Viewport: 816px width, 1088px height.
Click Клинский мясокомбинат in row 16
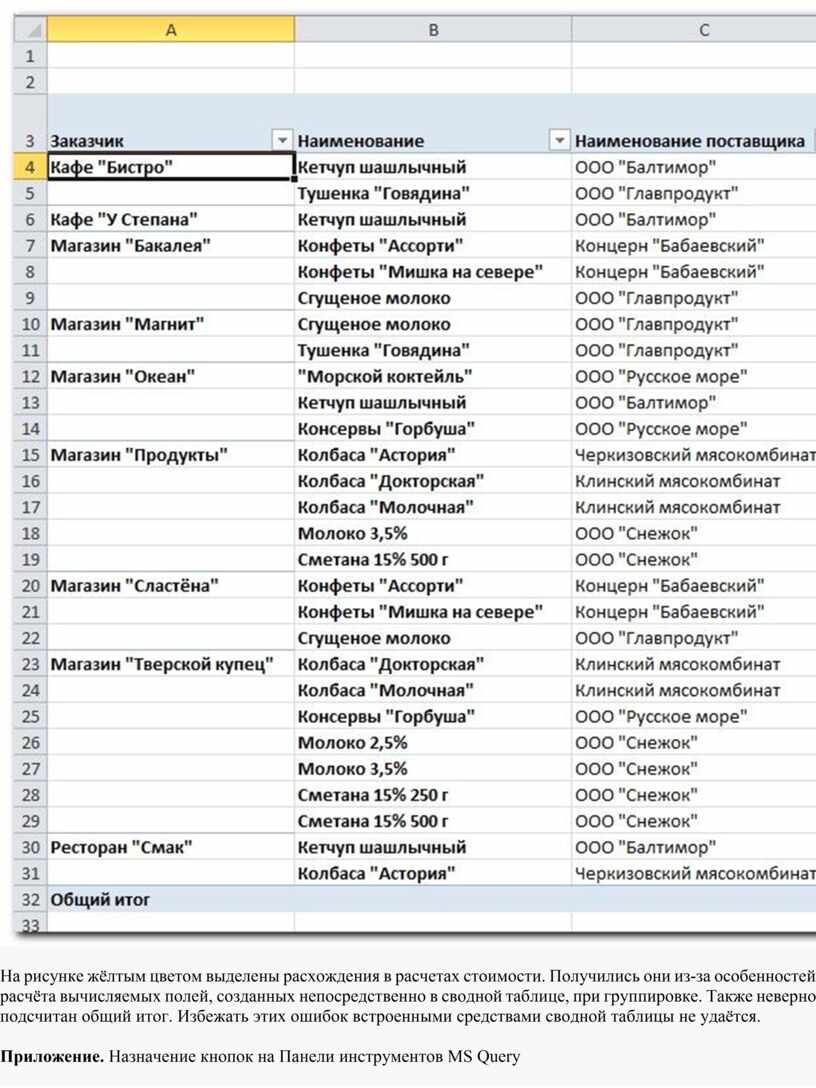[694, 481]
